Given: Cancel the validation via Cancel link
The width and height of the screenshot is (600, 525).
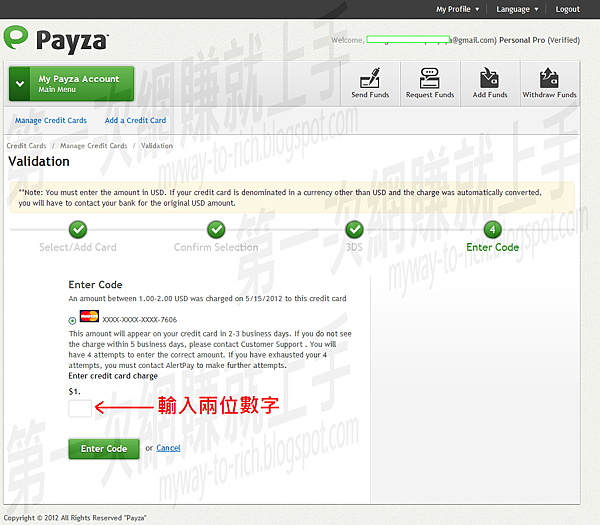Looking at the screenshot, I should click(x=168, y=448).
